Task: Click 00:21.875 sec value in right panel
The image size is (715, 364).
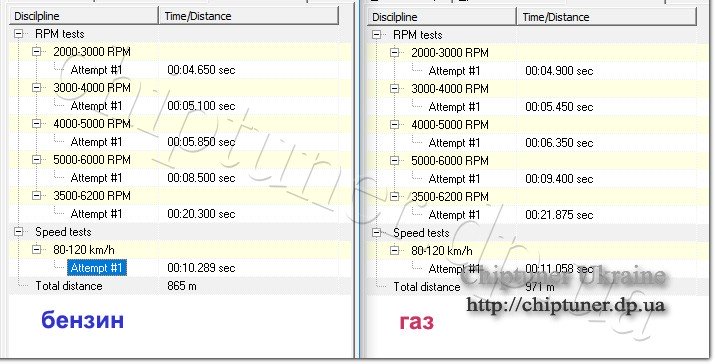Action: [x=559, y=215]
